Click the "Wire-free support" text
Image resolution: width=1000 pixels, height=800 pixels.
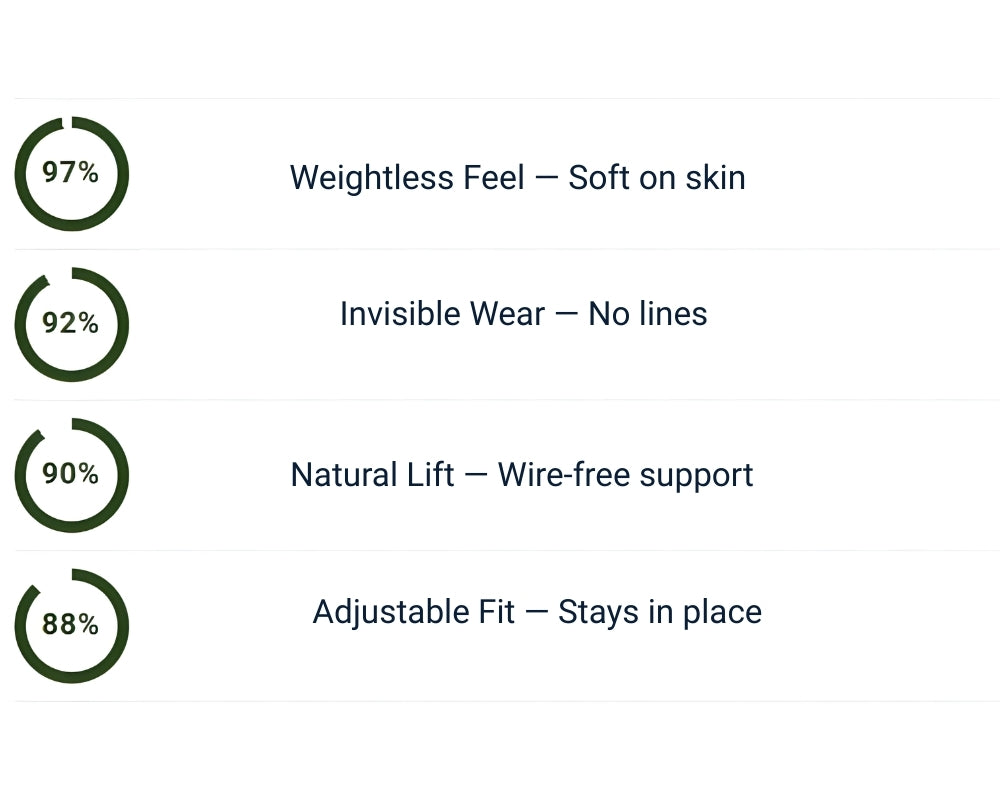tap(626, 474)
